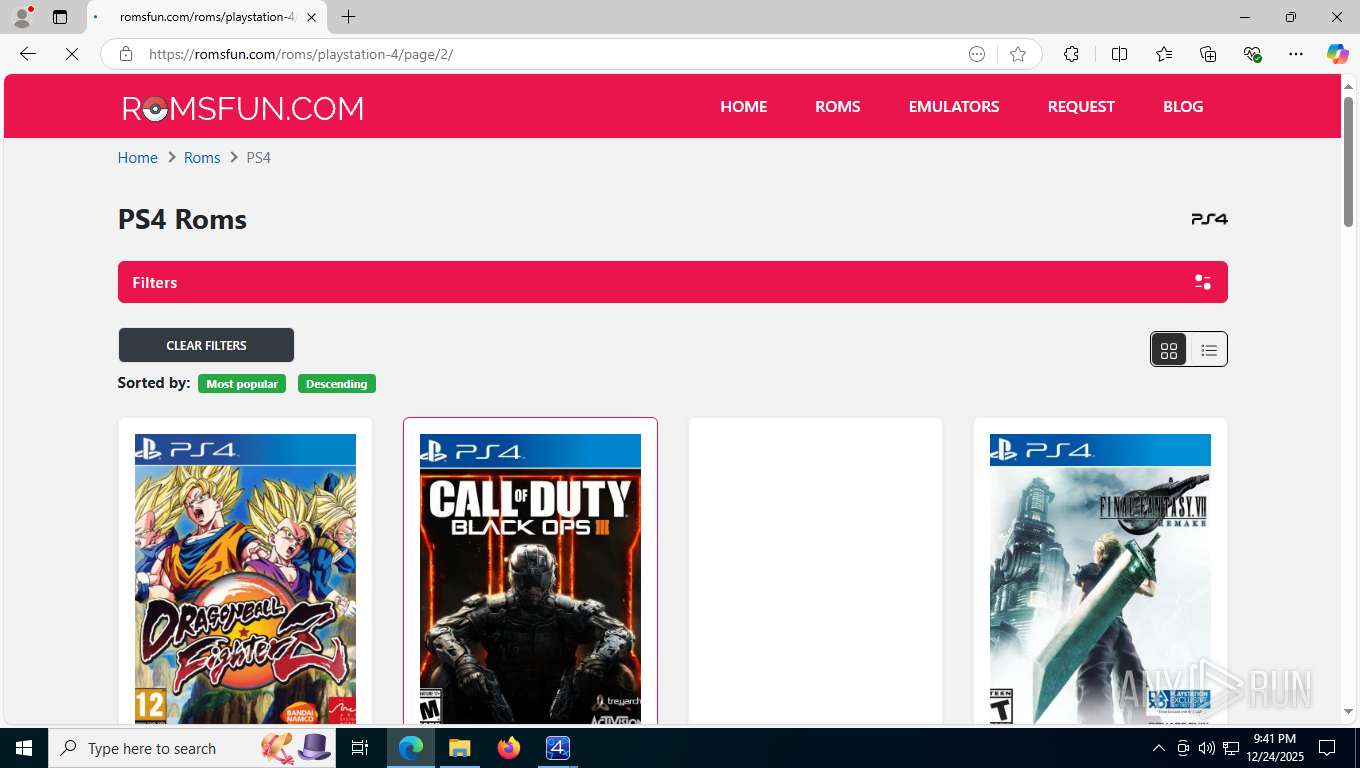Open Windows Start menu

24,748
